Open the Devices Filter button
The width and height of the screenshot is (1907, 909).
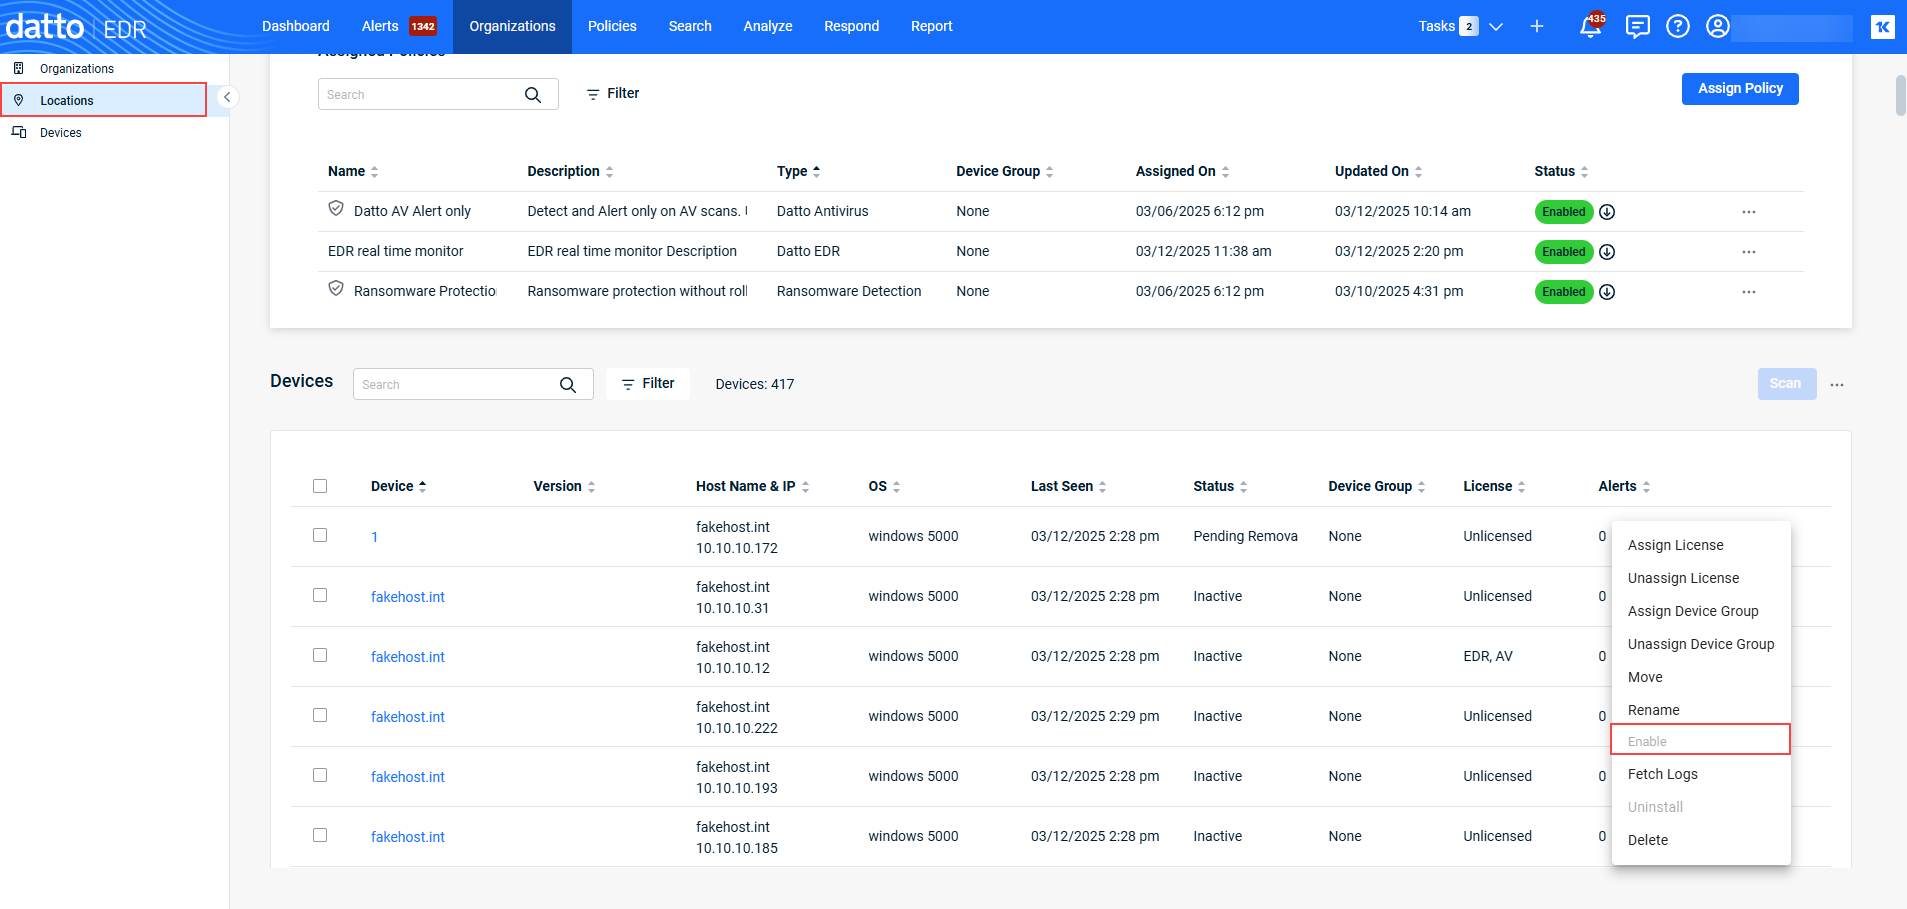(x=648, y=384)
